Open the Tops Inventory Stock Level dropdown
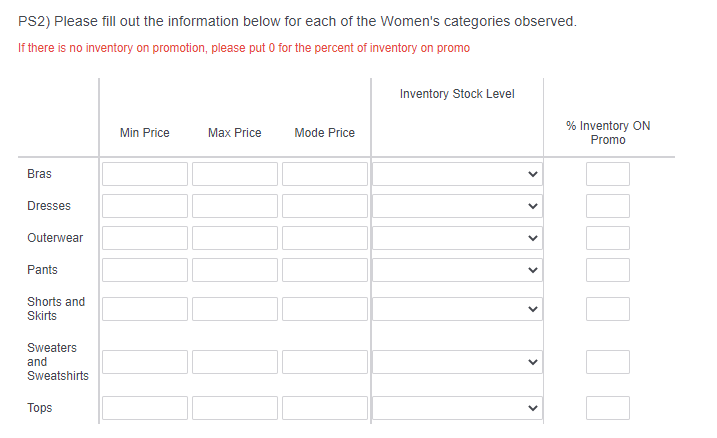 (x=457, y=408)
